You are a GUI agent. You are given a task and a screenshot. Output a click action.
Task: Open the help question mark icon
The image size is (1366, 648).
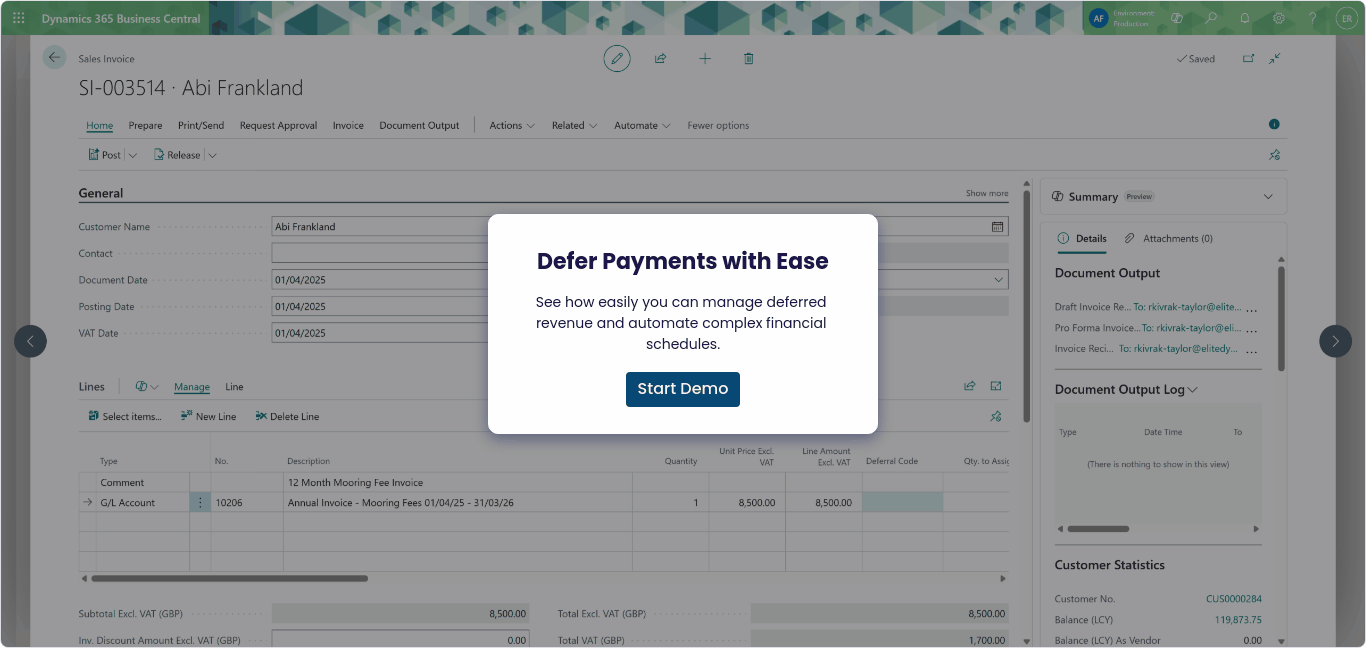(1313, 18)
